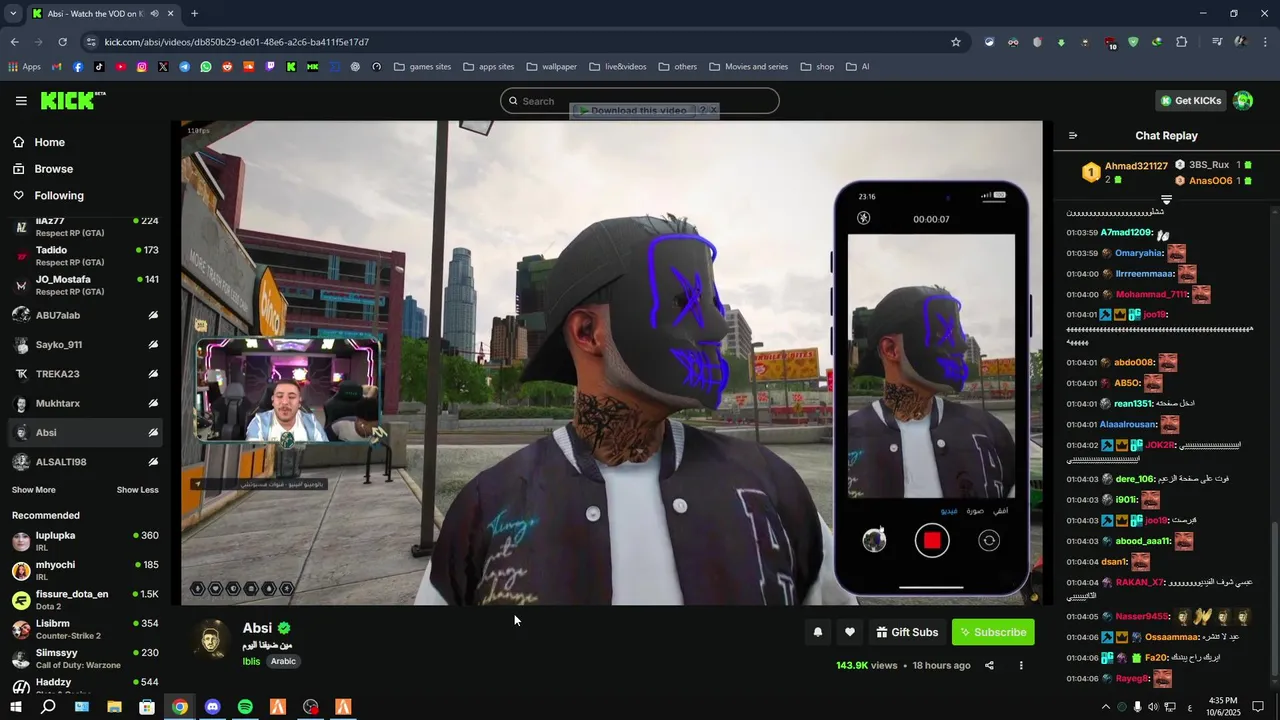Collapse the Chat Replay panel
The image size is (1280, 720).
pos(1073,136)
